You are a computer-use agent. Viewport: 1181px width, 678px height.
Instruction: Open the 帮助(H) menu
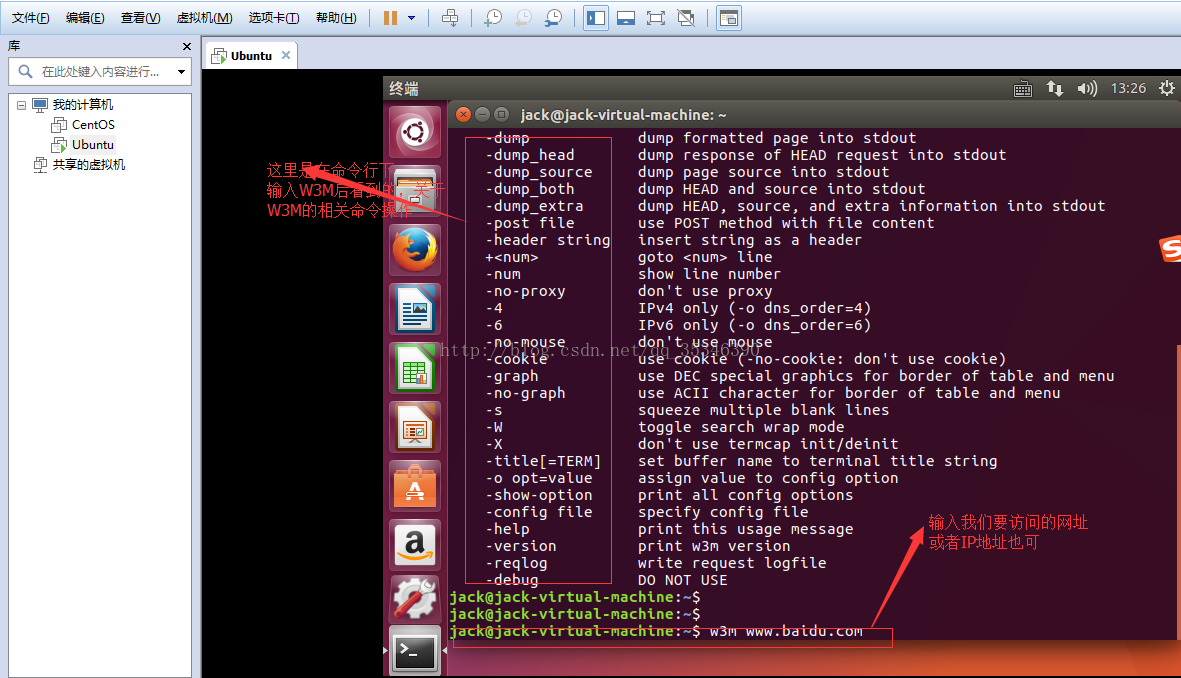[336, 18]
